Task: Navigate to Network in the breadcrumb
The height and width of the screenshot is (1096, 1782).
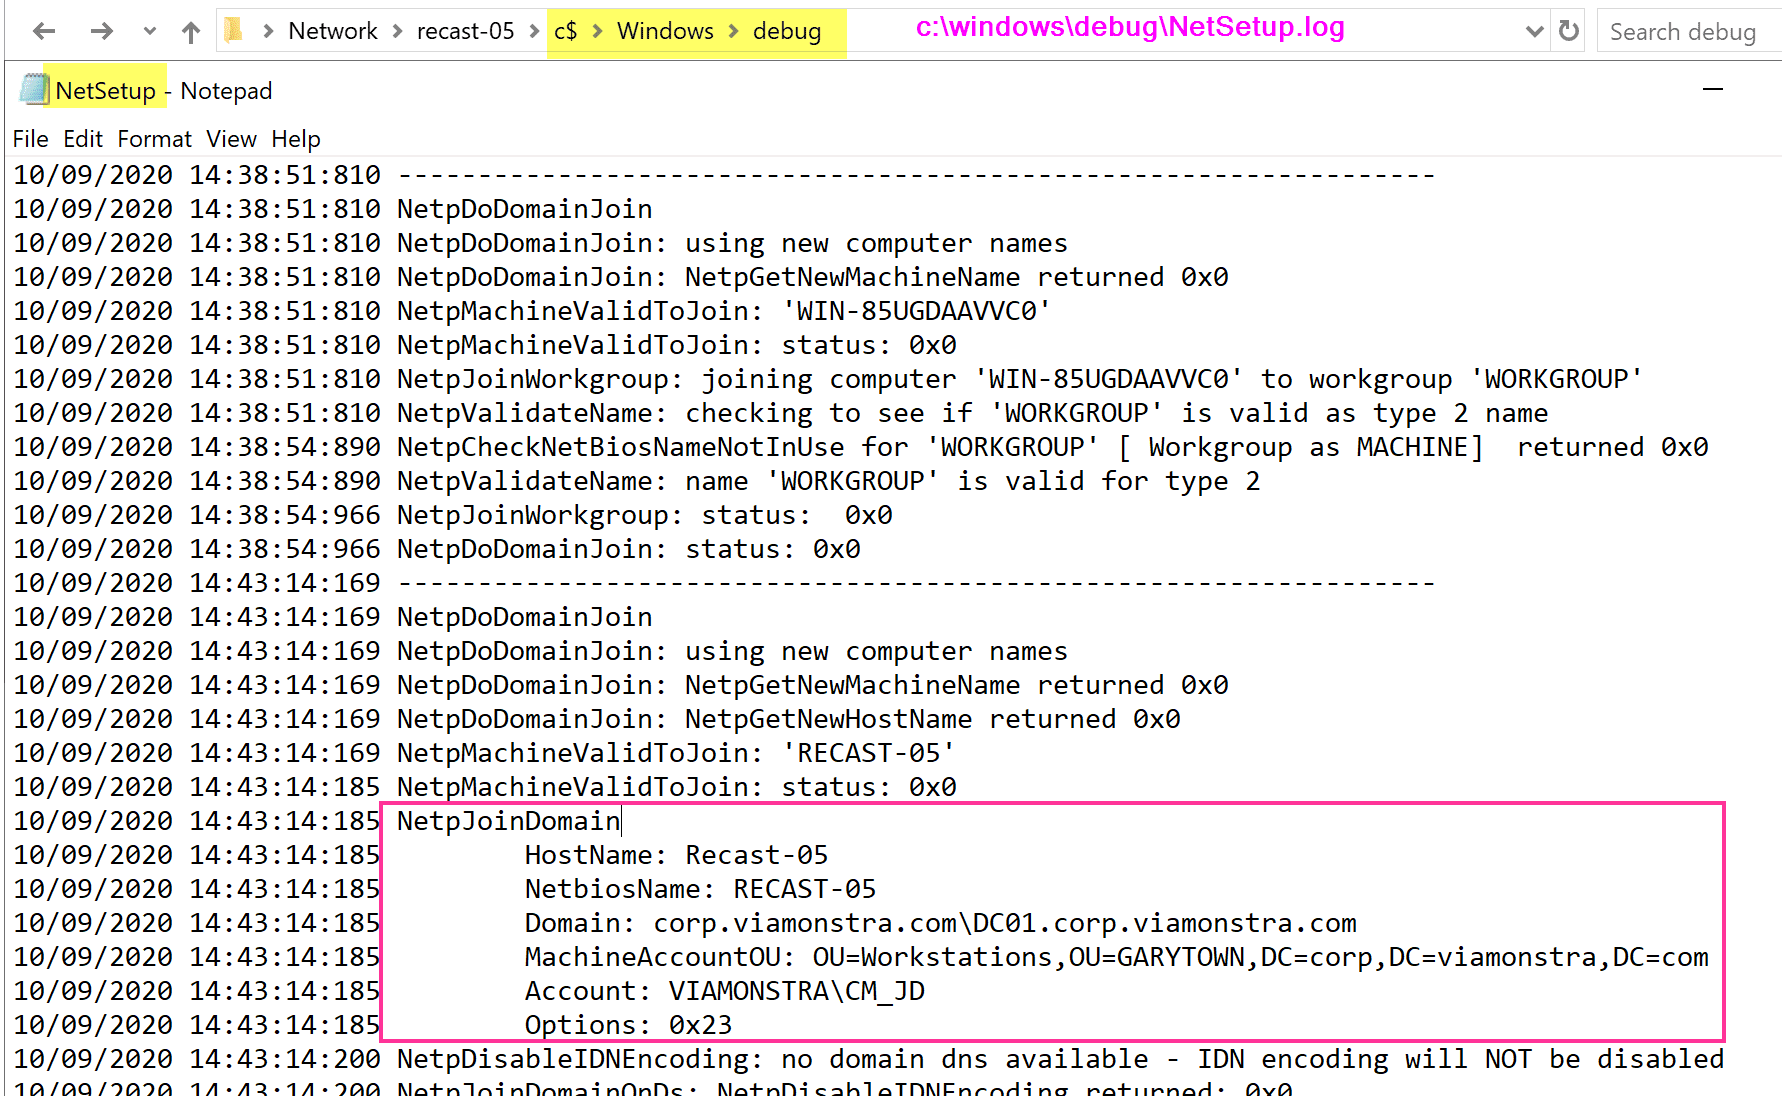Action: 332,31
